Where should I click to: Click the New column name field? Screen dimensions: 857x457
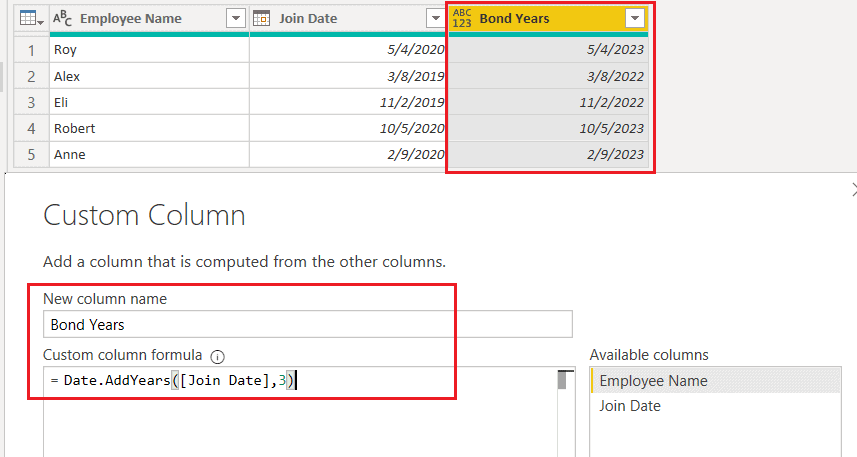(x=308, y=324)
